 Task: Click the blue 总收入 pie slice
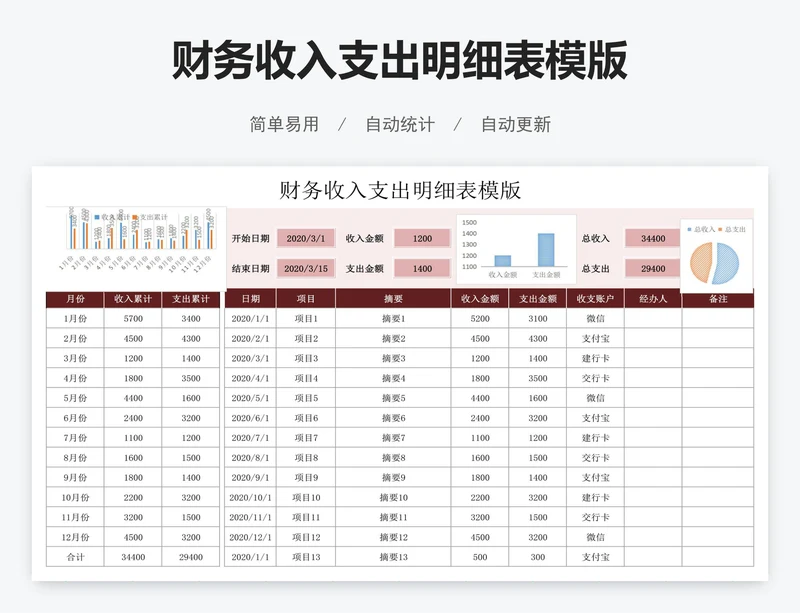point(727,263)
